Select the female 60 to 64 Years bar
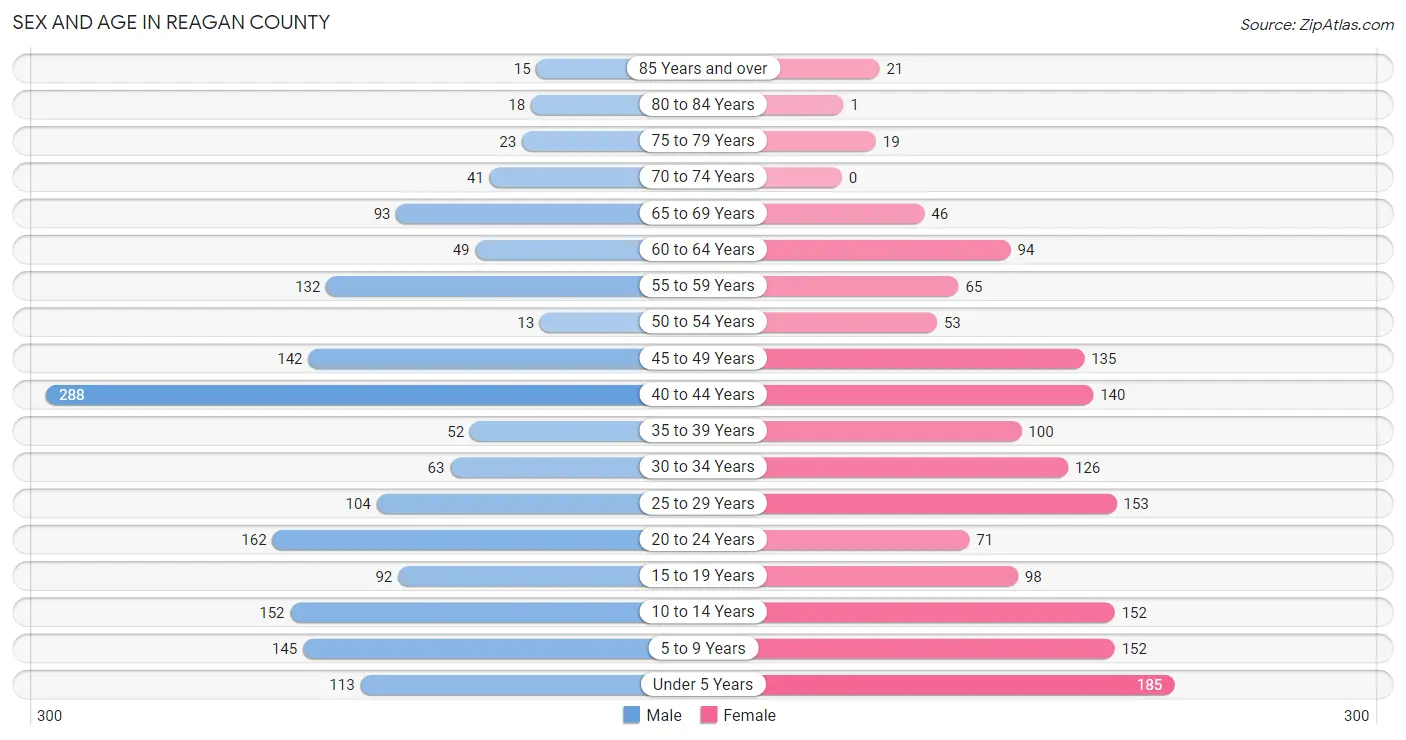The image size is (1406, 740). 887,250
